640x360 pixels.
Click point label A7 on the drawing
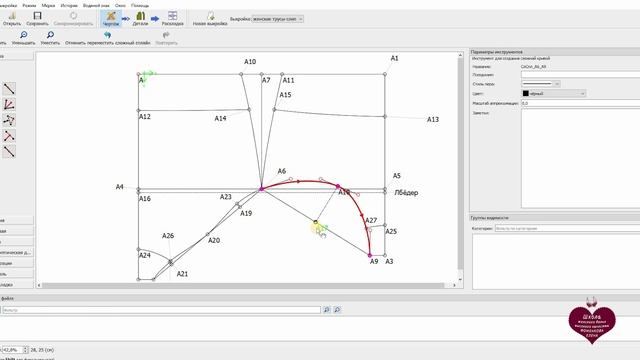(x=266, y=80)
